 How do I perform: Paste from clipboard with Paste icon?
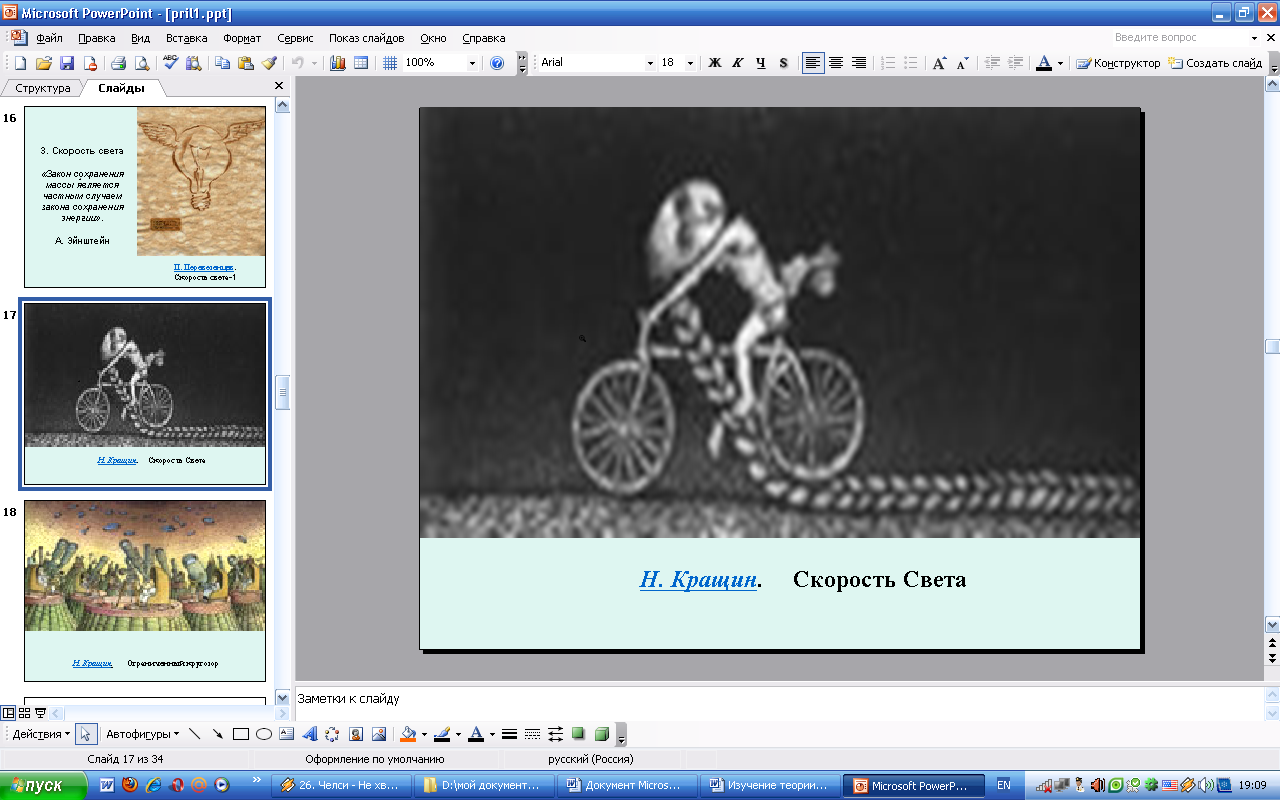click(x=245, y=62)
